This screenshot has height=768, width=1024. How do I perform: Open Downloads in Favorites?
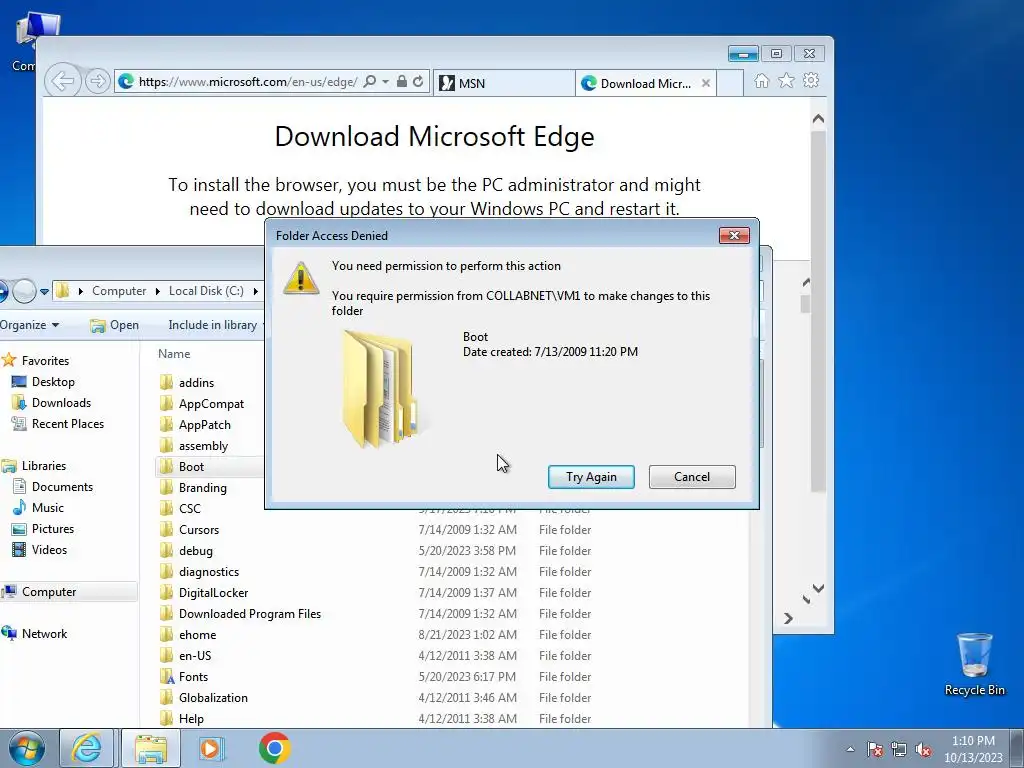point(61,403)
